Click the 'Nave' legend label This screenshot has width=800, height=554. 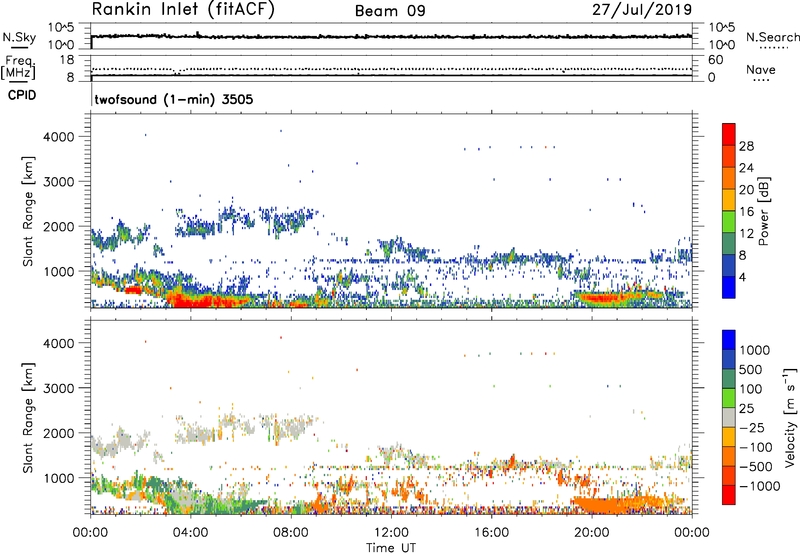point(761,69)
